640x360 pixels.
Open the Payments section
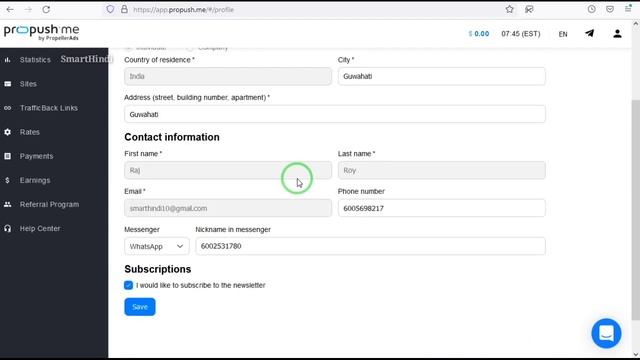click(36, 156)
